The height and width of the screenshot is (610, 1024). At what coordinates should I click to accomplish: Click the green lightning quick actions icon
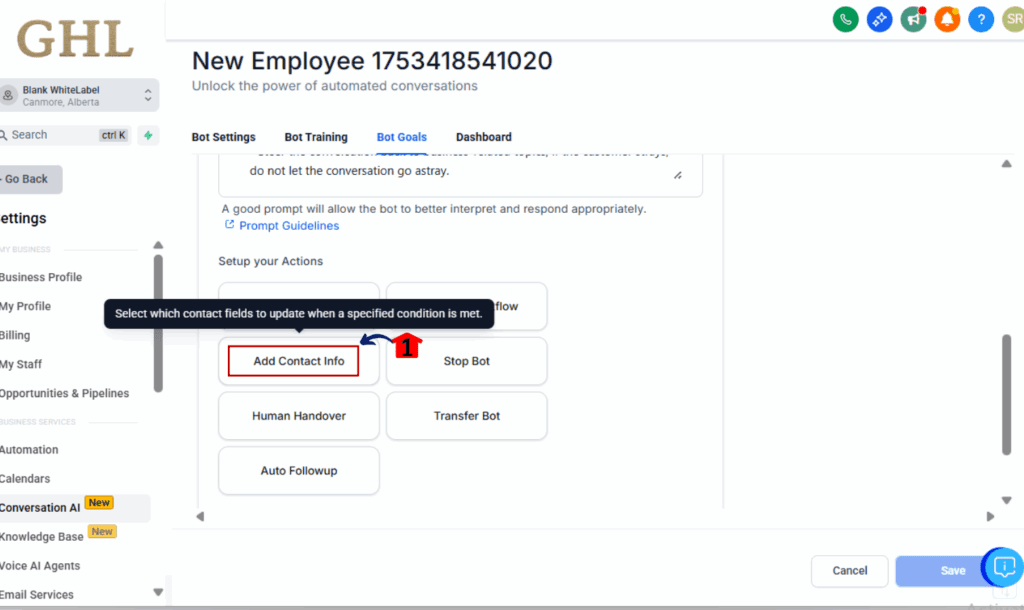coord(148,135)
